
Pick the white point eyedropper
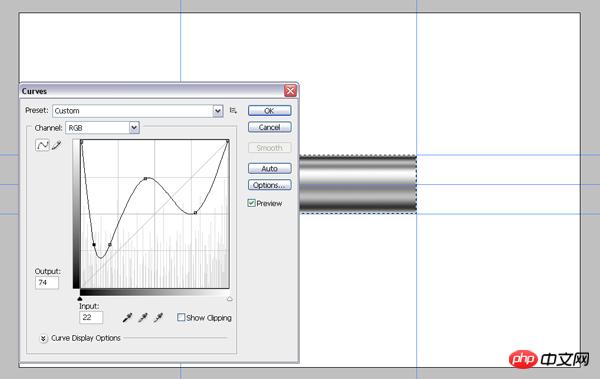158,317
